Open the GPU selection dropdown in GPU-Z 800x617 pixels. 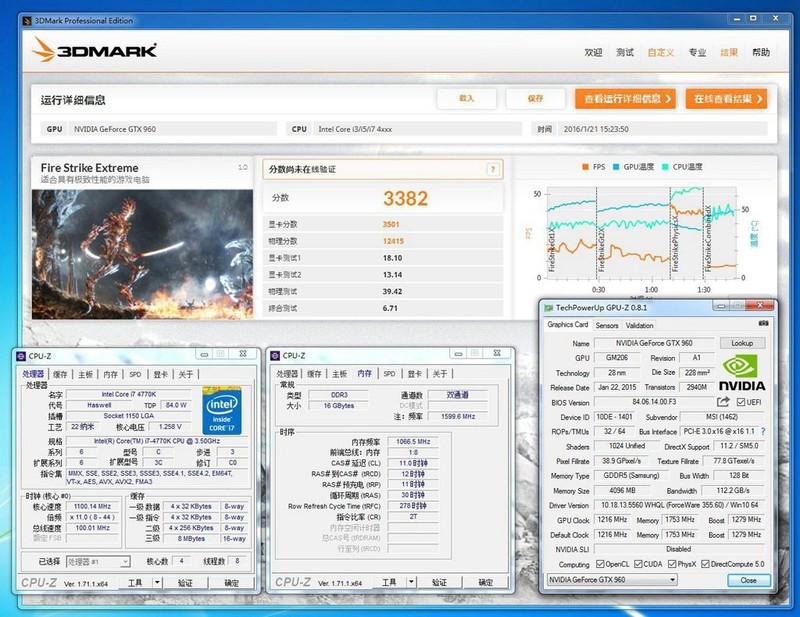[672, 579]
